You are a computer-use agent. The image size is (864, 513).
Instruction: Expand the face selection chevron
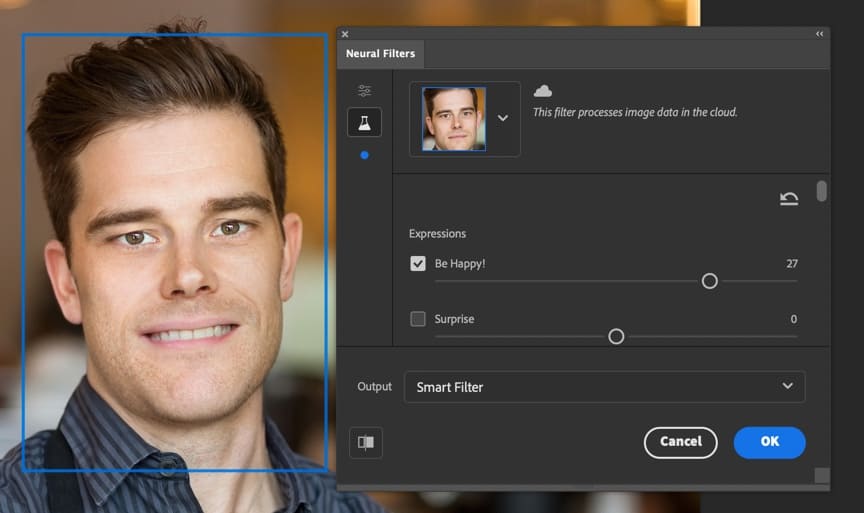click(503, 118)
